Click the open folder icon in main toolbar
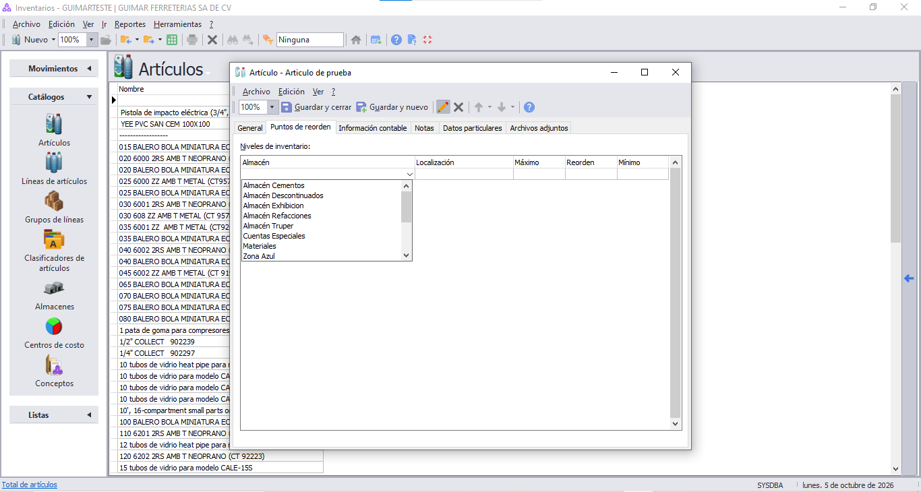Screen dimensions: 921x492 click(x=106, y=40)
